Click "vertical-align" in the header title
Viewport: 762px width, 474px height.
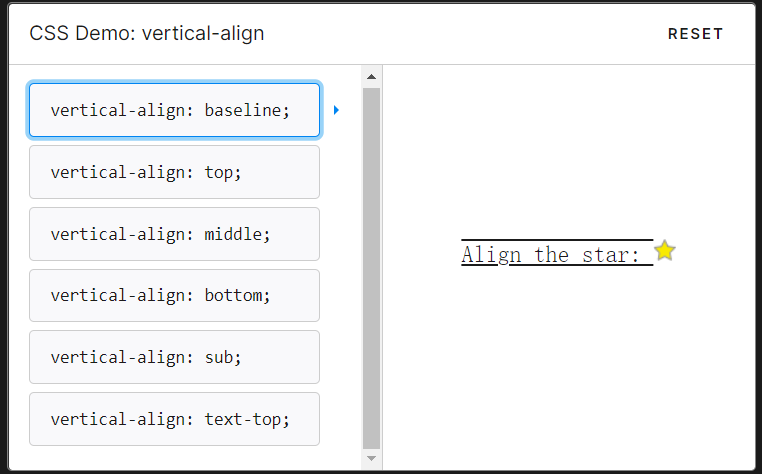203,33
